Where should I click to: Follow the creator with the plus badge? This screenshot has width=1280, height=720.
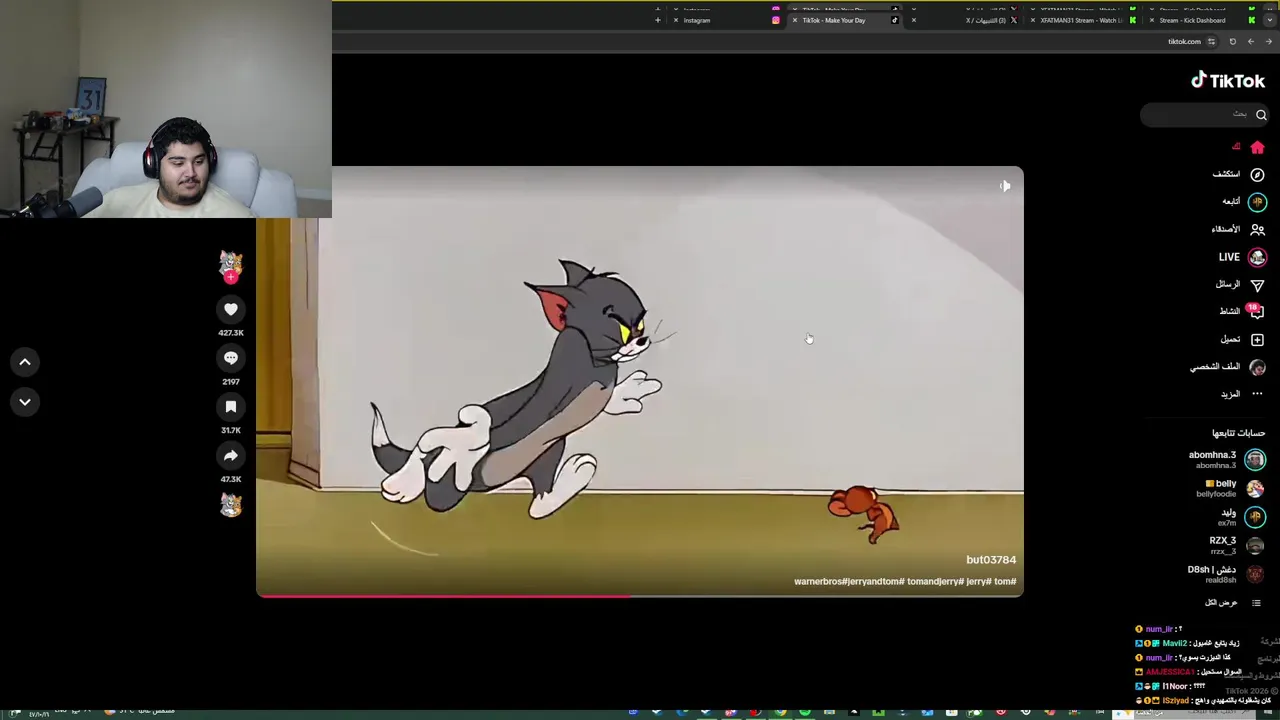pos(231,277)
